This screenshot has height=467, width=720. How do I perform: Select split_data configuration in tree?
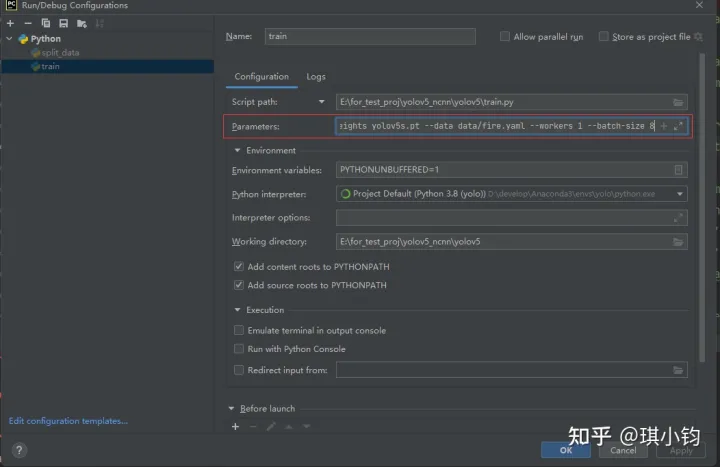point(60,53)
